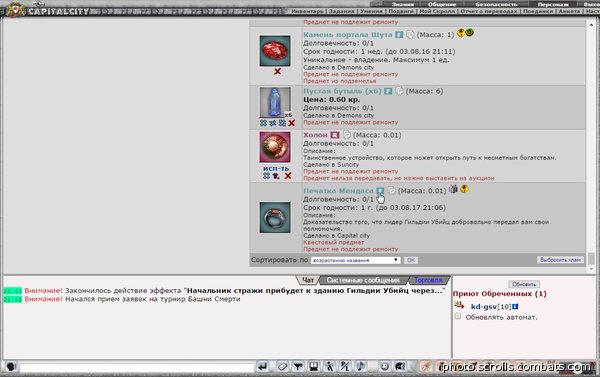This screenshot has width=600, height=377.
Task: Switch to the Торговля chat tab
Action: click(x=428, y=280)
